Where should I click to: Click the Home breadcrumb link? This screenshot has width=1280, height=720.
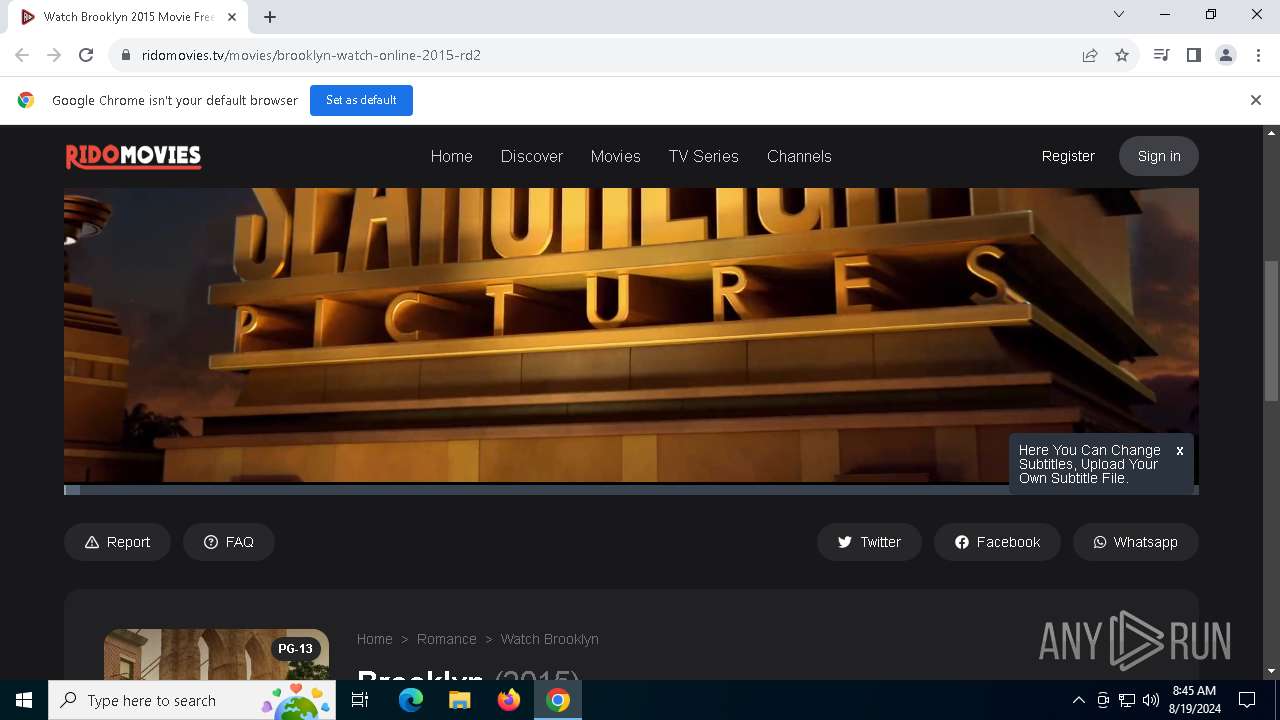[374, 639]
